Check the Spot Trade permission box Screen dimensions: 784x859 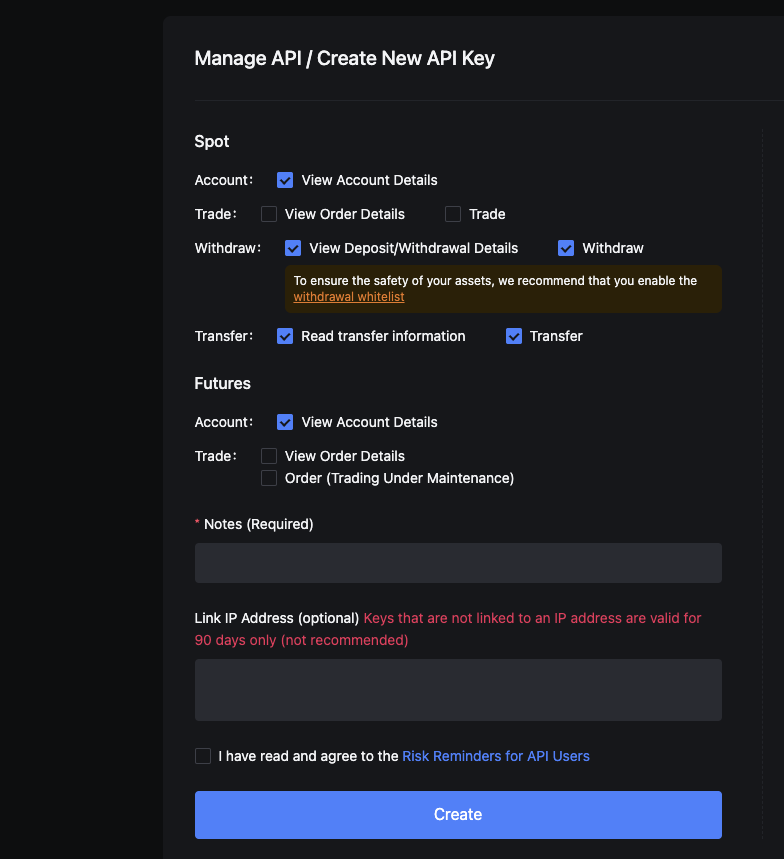(453, 214)
